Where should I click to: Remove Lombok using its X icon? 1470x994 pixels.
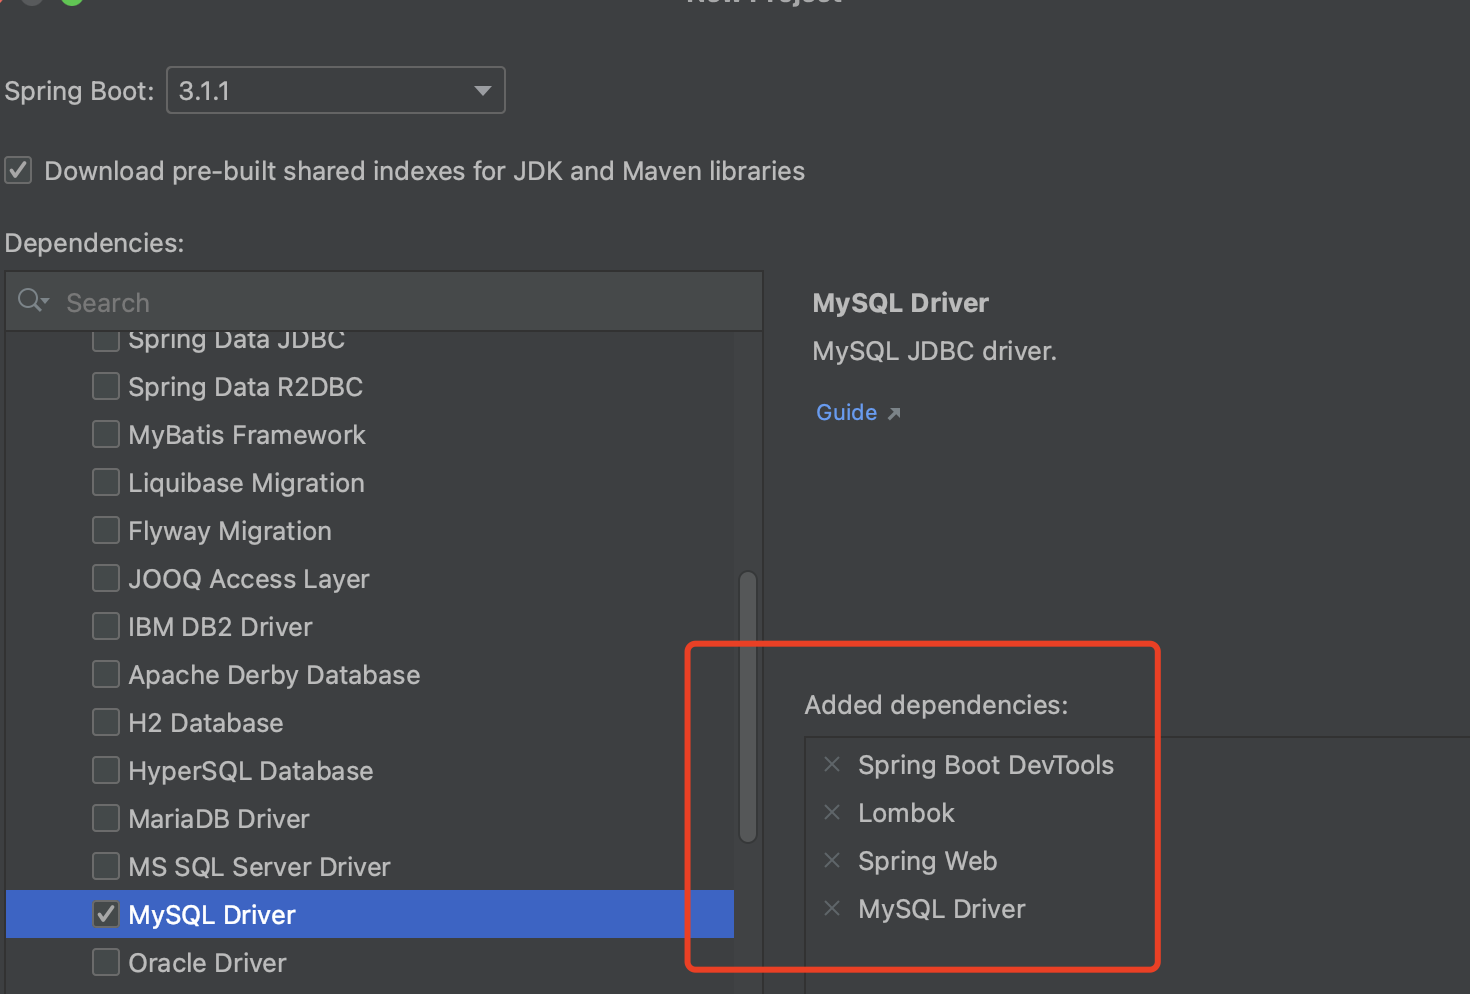[831, 813]
